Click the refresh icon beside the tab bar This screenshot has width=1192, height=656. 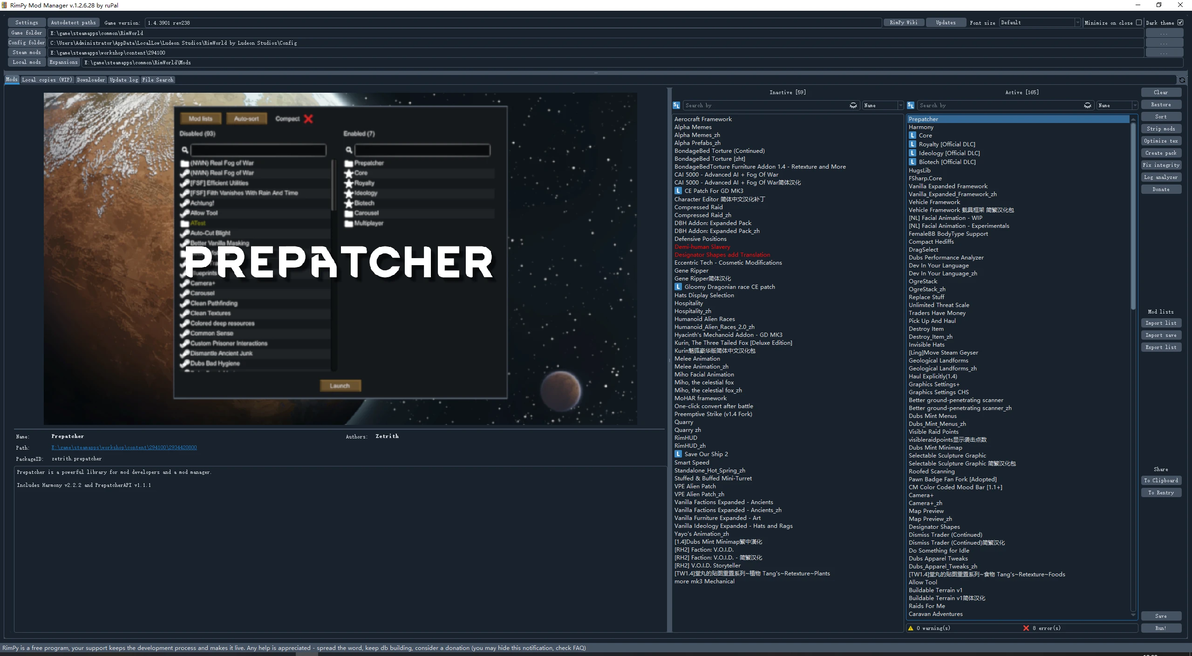[x=1181, y=80]
